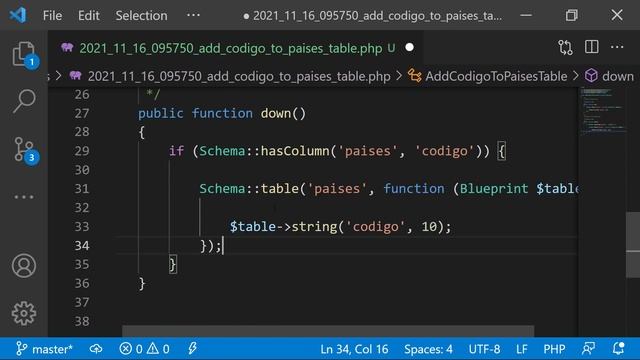Change language mode PHP
The width and height of the screenshot is (640, 360).
(554, 349)
